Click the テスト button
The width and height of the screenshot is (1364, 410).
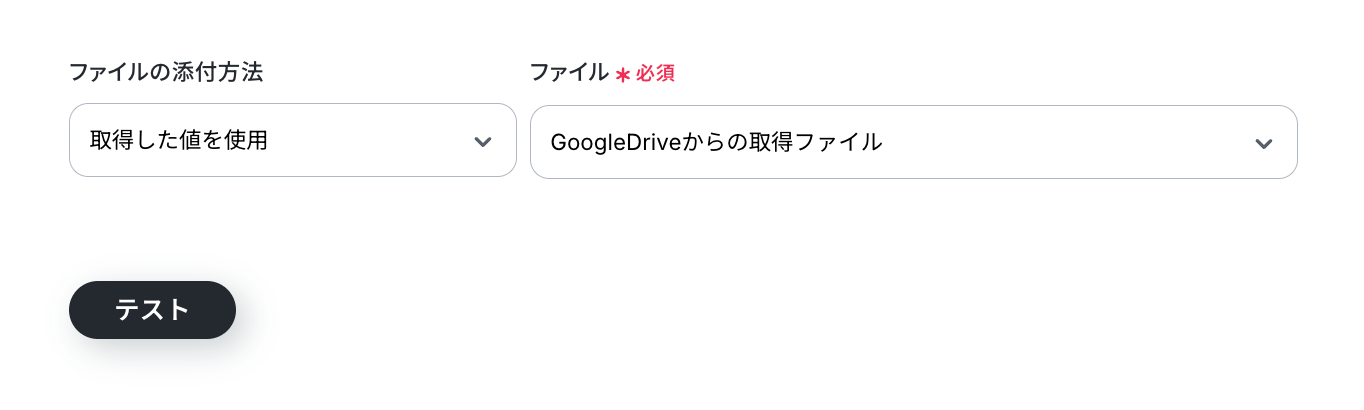point(152,310)
